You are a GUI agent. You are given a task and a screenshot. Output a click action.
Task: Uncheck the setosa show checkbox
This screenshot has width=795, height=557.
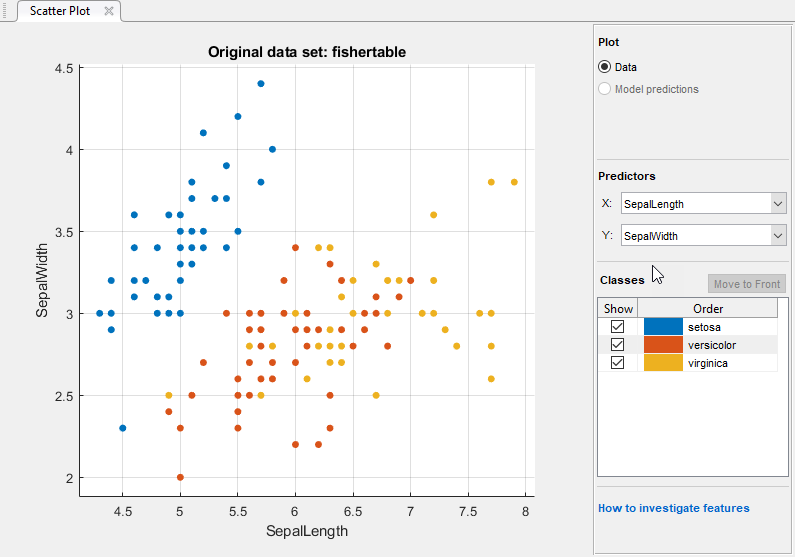pos(617,326)
